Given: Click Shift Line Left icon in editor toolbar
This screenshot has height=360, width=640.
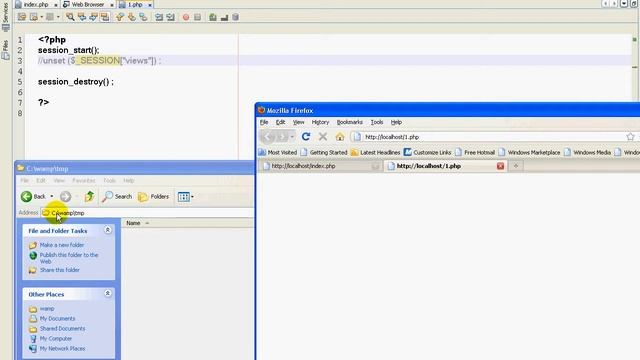Looking at the screenshot, I should click(x=159, y=17).
